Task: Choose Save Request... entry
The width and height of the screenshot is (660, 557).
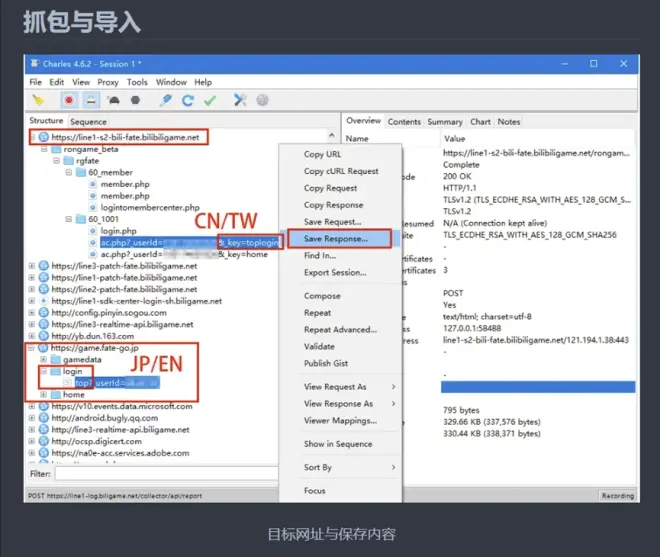Action: point(333,221)
